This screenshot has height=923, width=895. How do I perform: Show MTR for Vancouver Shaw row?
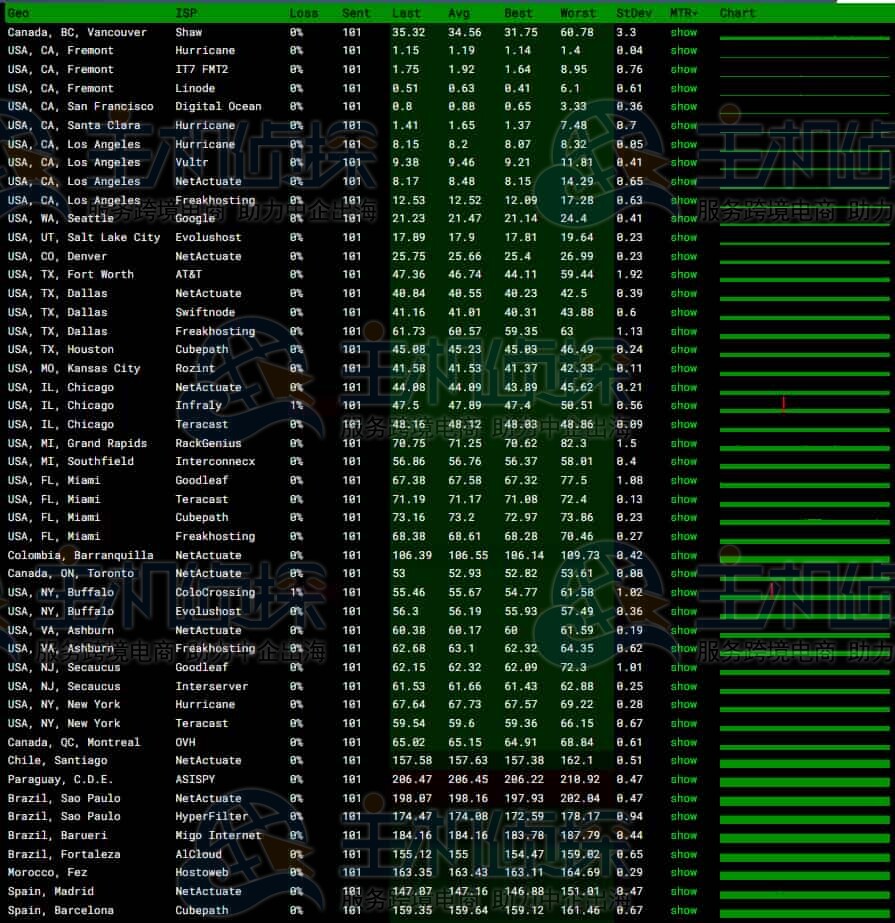[684, 32]
